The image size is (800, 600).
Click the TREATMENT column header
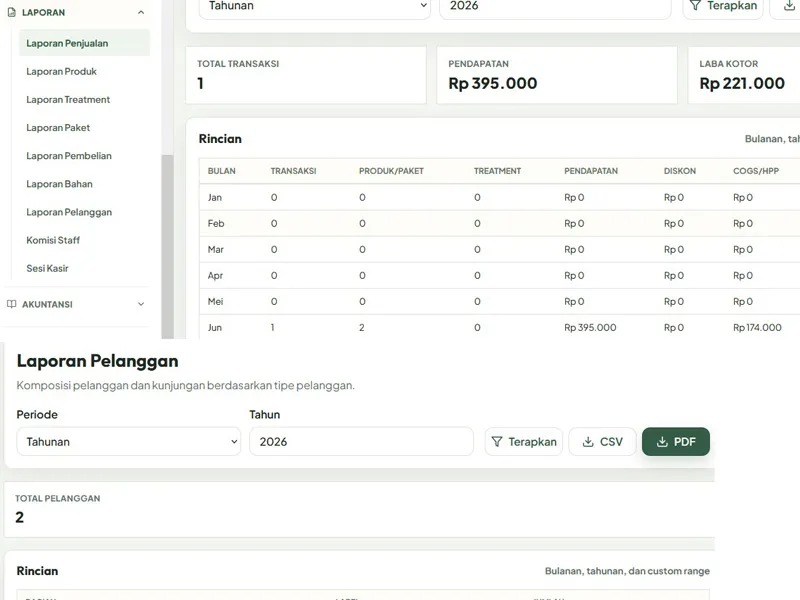coord(497,171)
